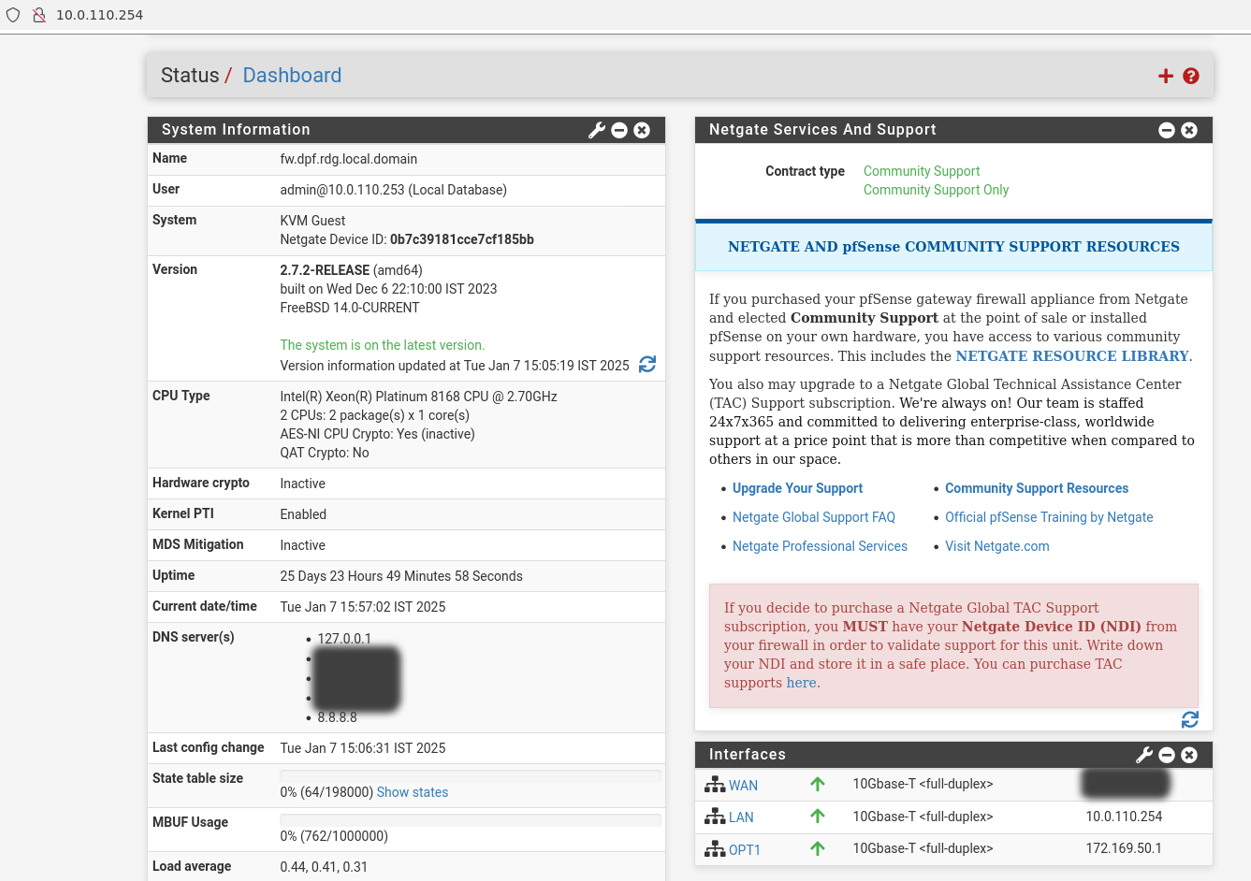Refresh the version information update check
This screenshot has height=881, width=1251.
coord(647,364)
